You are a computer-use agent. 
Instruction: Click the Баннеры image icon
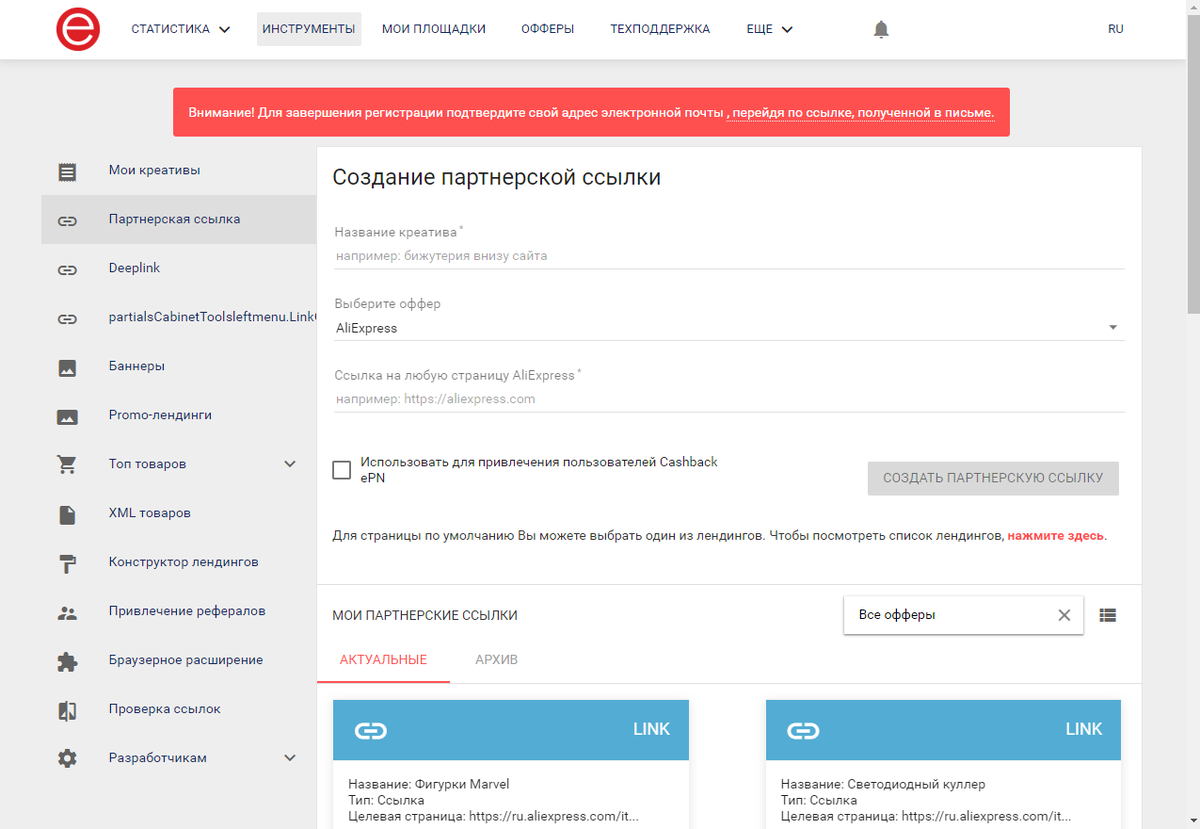coord(67,367)
